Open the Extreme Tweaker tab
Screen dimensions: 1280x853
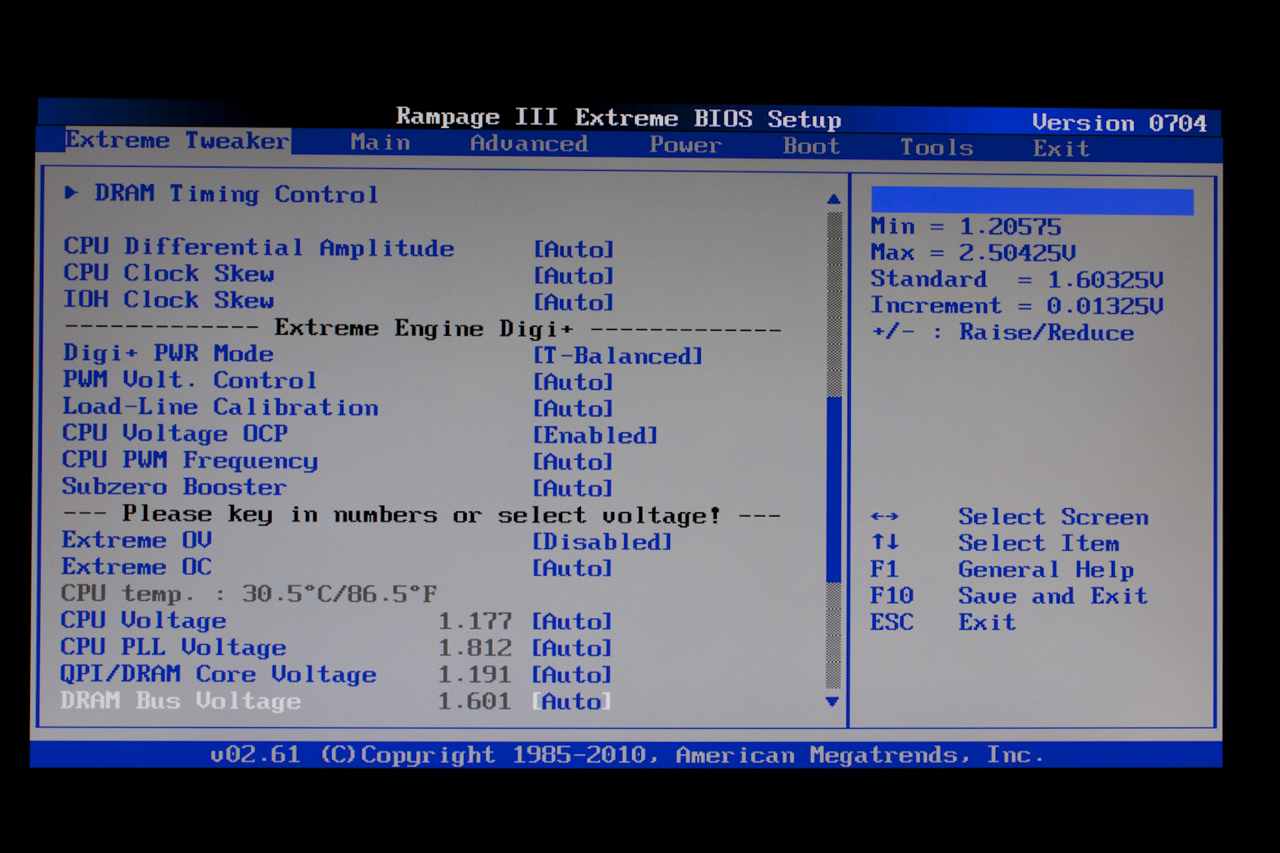[177, 140]
